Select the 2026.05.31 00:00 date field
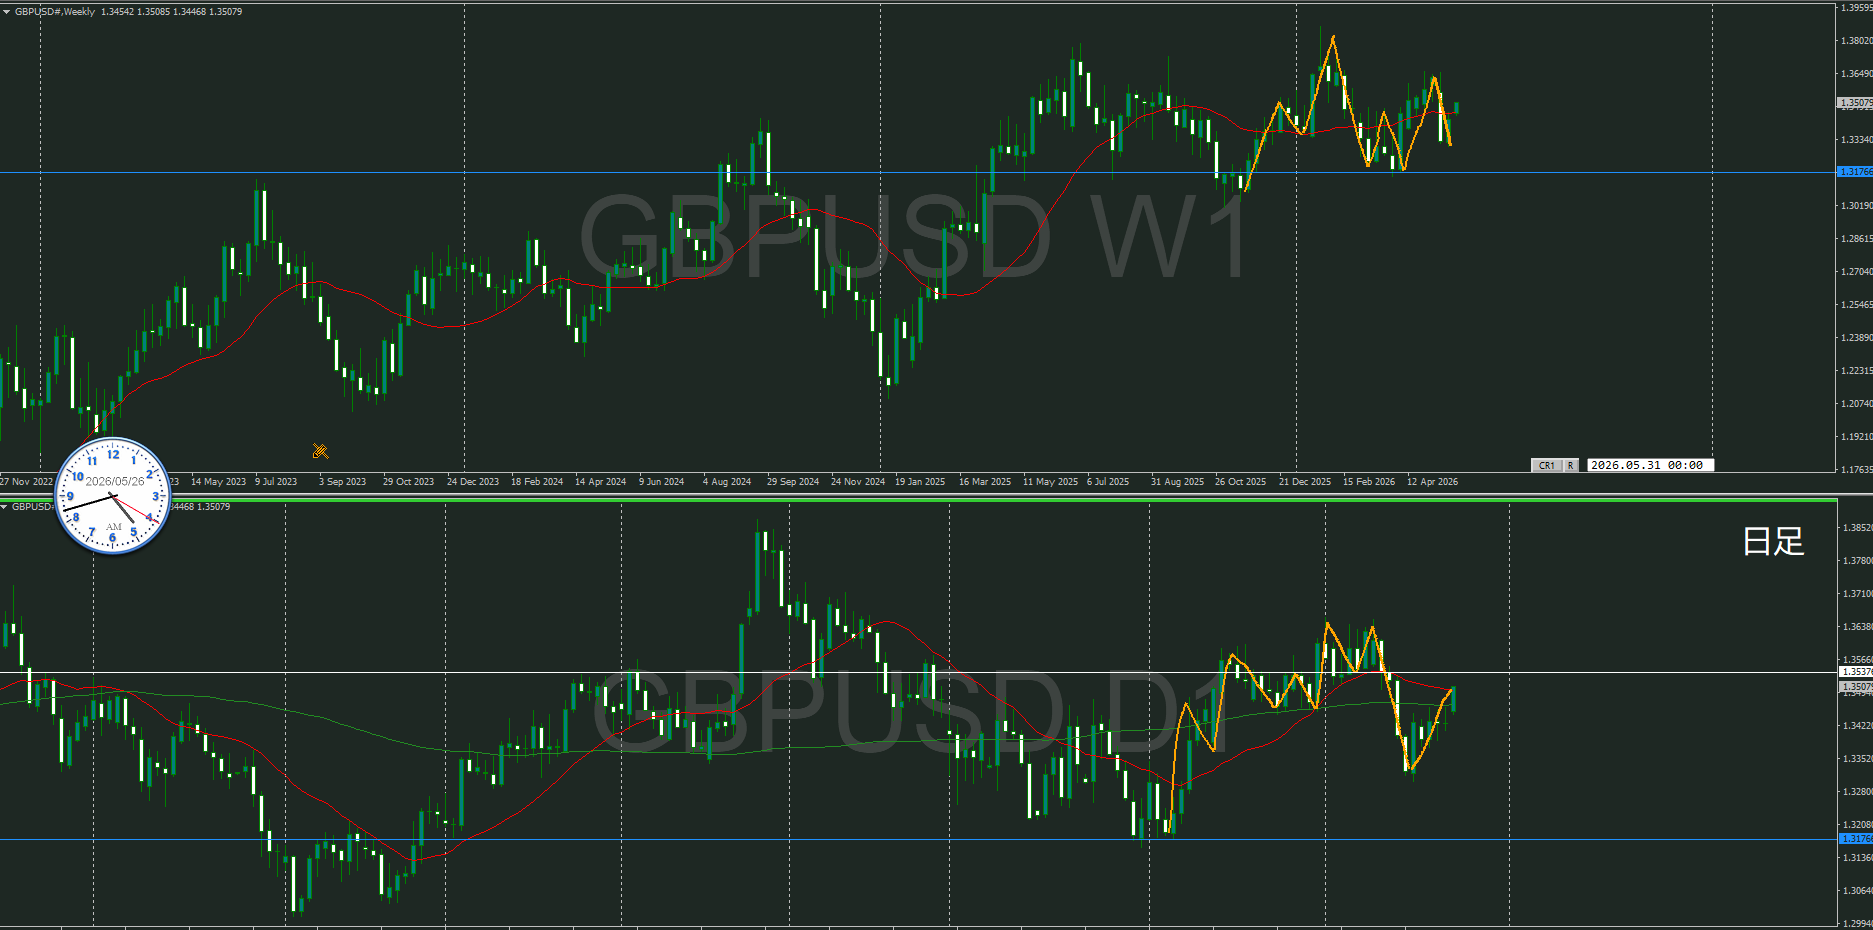The width and height of the screenshot is (1873, 930). click(1650, 465)
